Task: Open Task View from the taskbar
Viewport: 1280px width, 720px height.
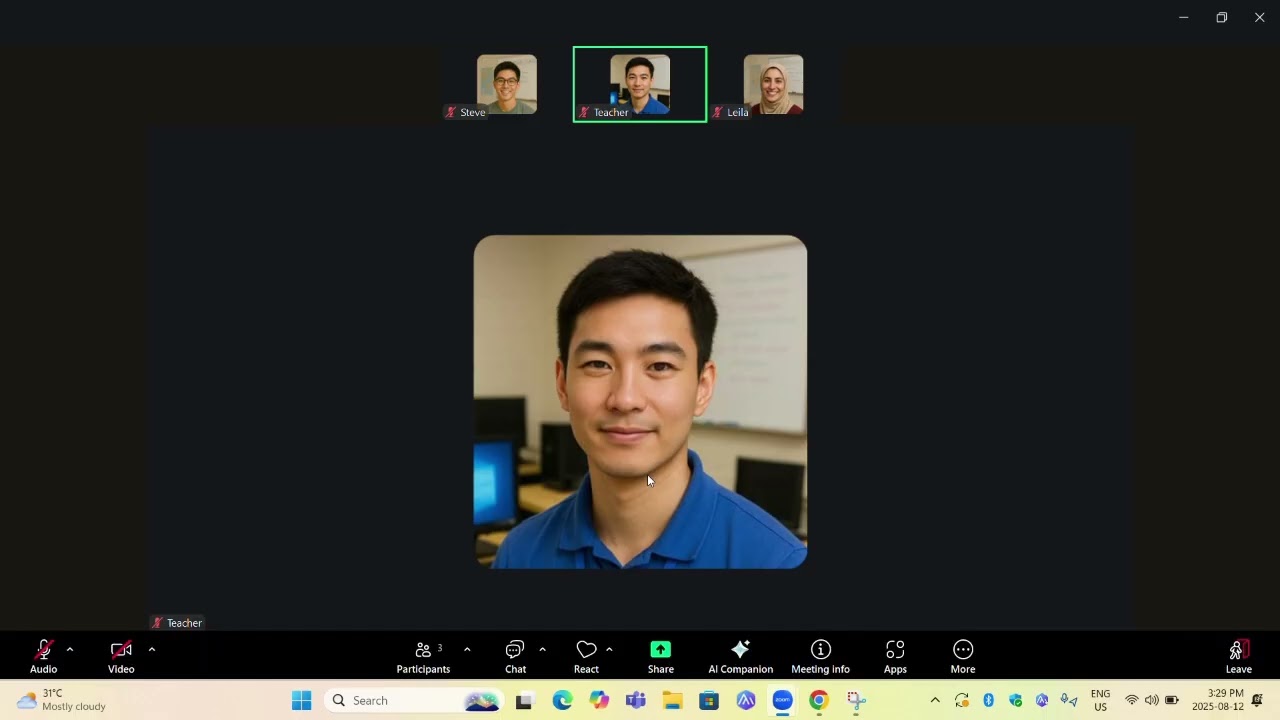Action: click(524, 700)
